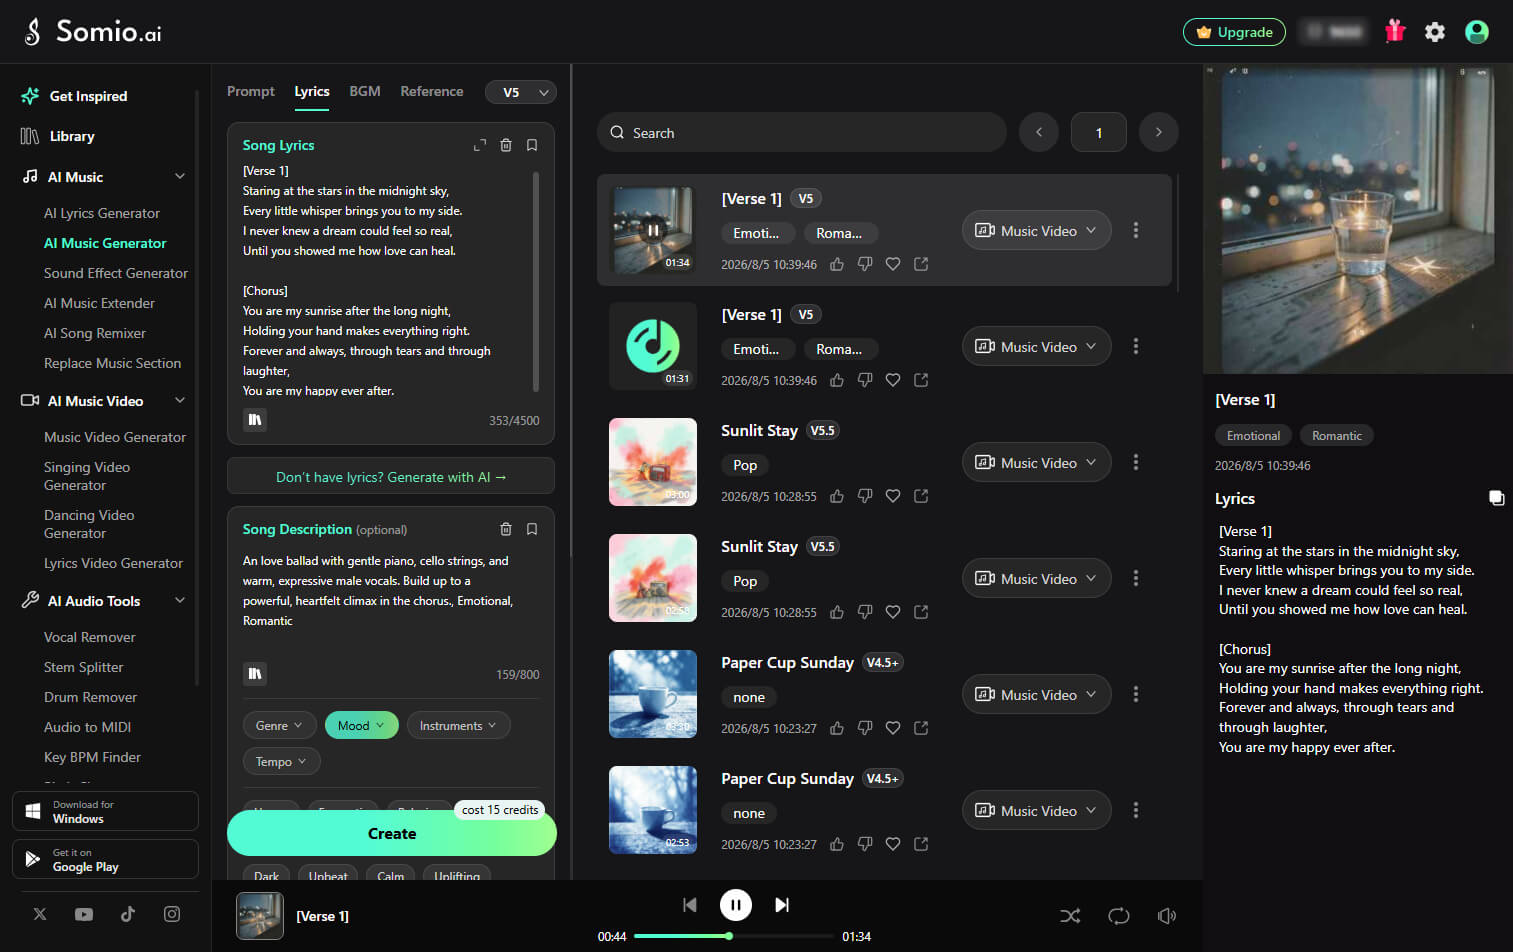Delete the Song Description text
The height and width of the screenshot is (952, 1513).
[x=506, y=529]
